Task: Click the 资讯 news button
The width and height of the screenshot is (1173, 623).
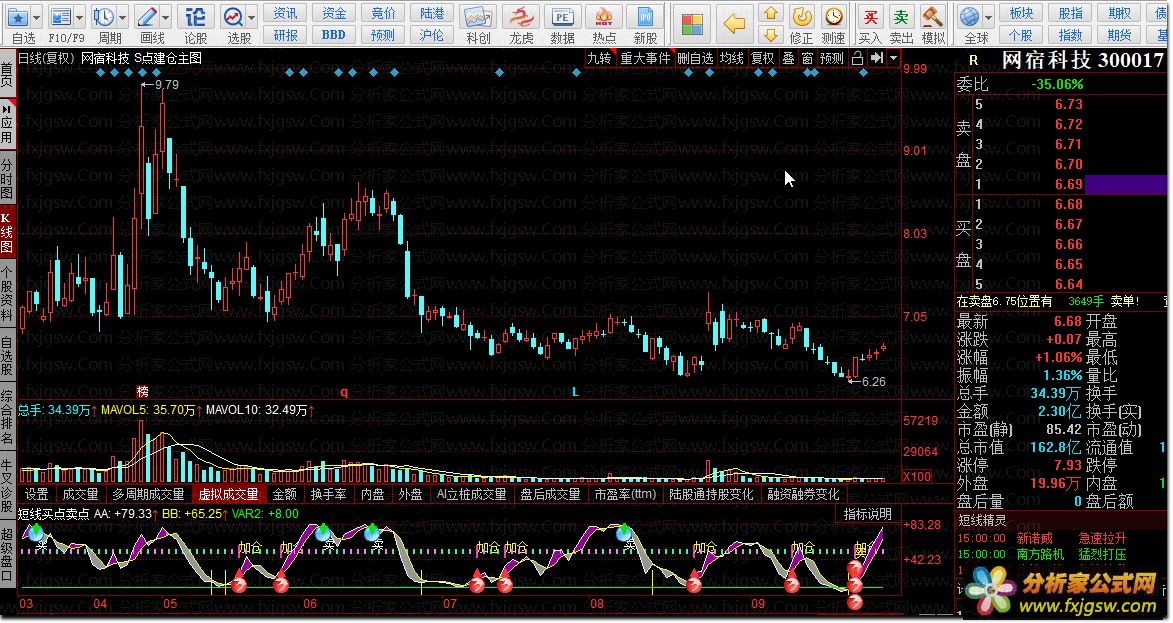Action: (285, 13)
